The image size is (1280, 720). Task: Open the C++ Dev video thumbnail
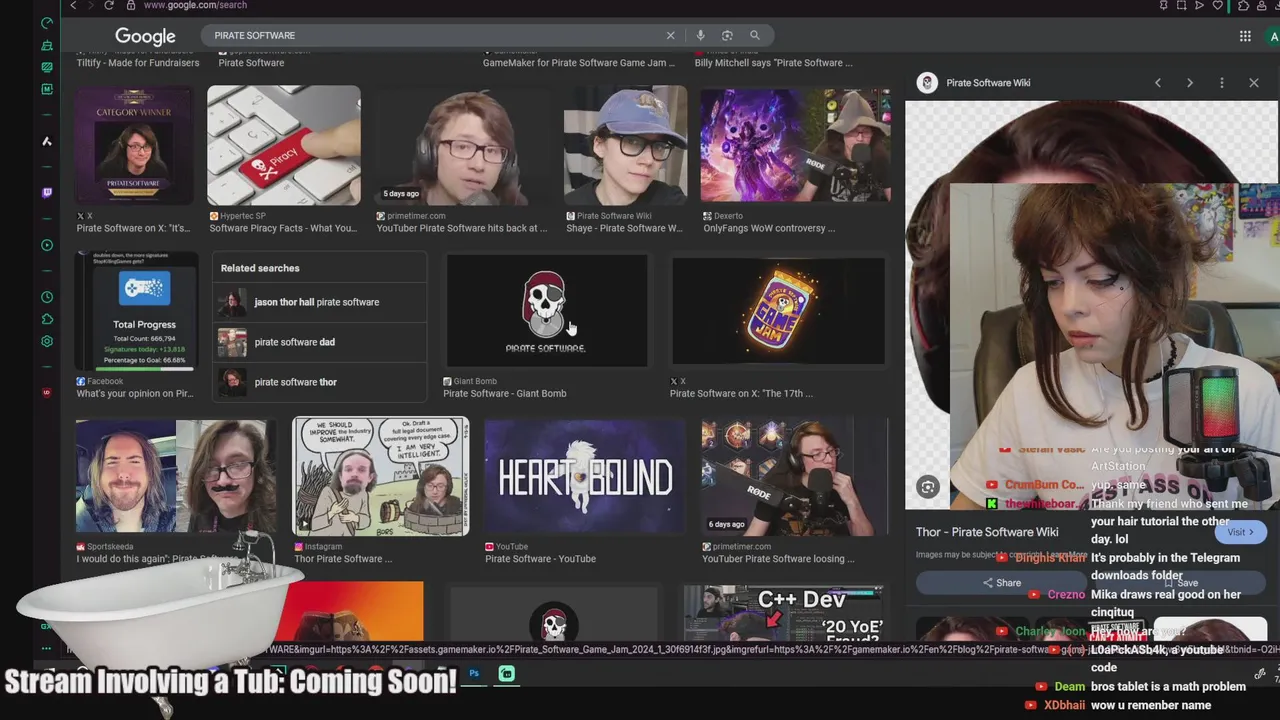point(783,612)
